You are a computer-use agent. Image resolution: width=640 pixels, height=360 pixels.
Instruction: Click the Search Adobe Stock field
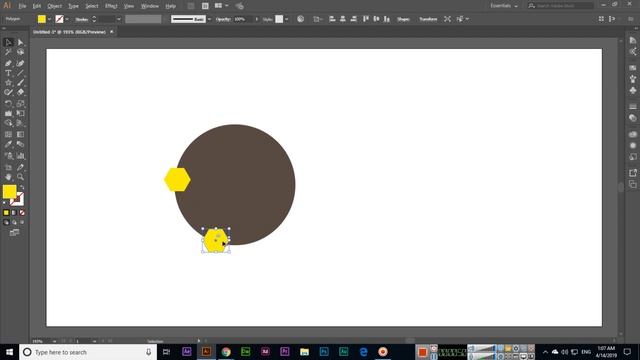pyautogui.click(x=561, y=6)
